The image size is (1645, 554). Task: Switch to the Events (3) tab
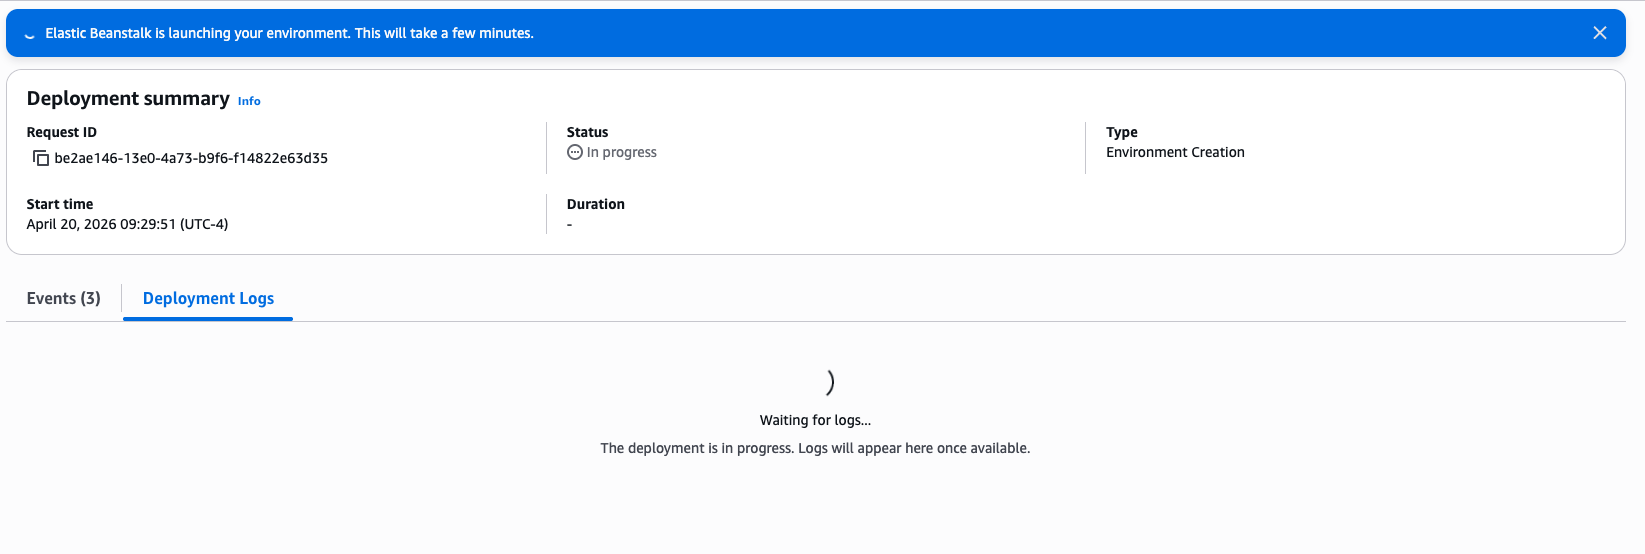coord(64,298)
